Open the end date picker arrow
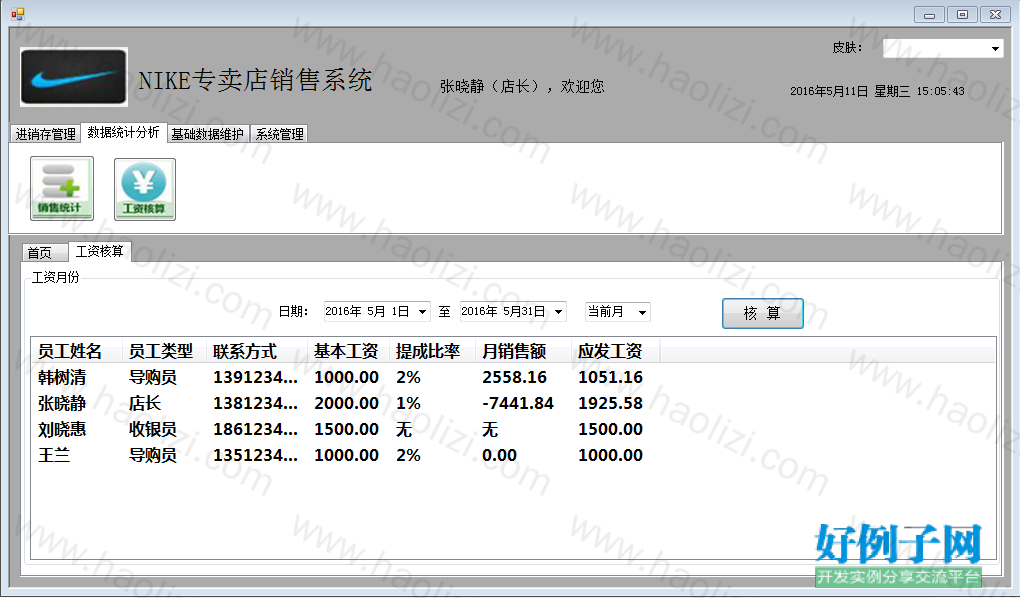Viewport: 1020px width, 598px height. pos(558,312)
